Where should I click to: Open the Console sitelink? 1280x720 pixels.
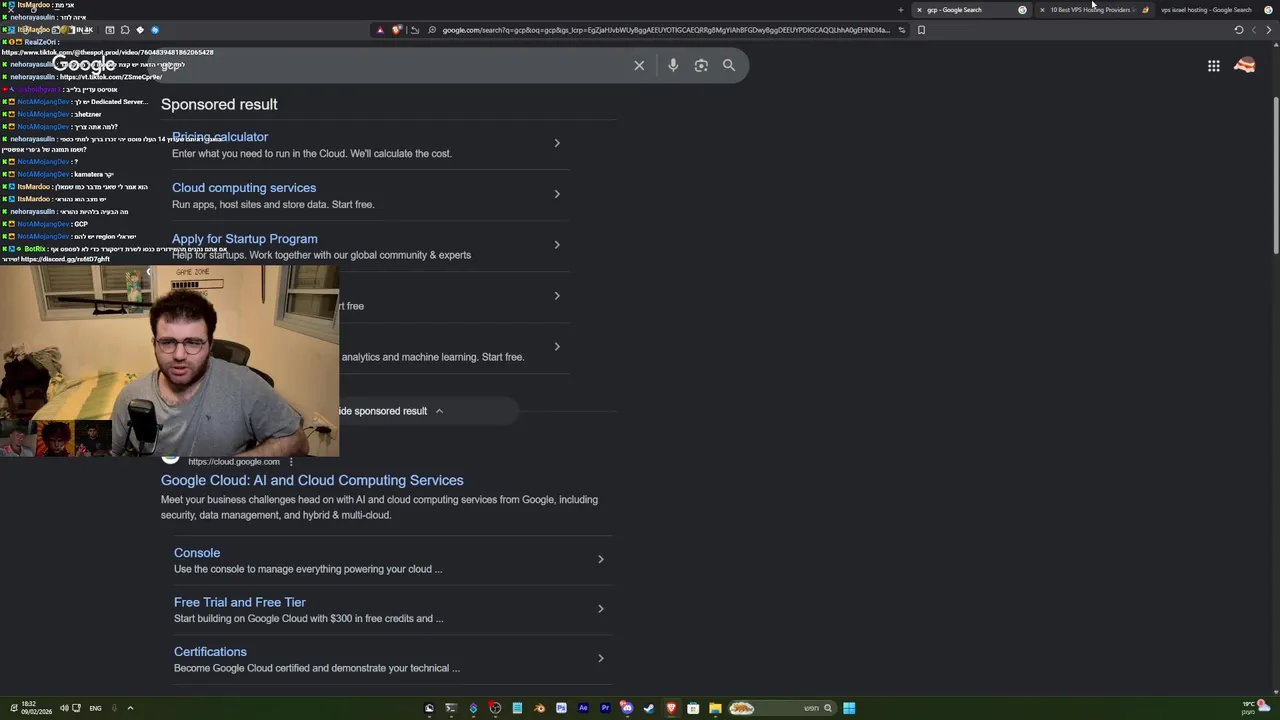click(197, 553)
